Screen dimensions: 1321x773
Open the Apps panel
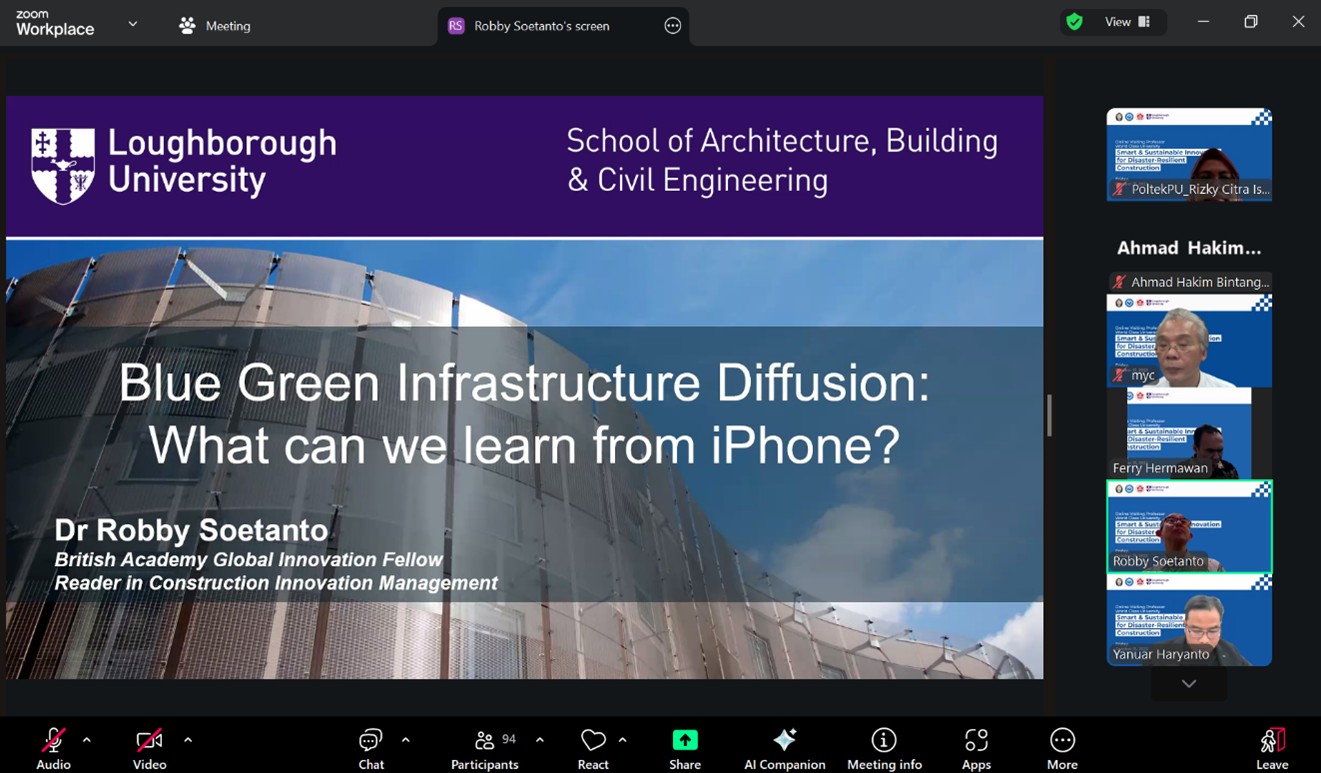tap(976, 748)
